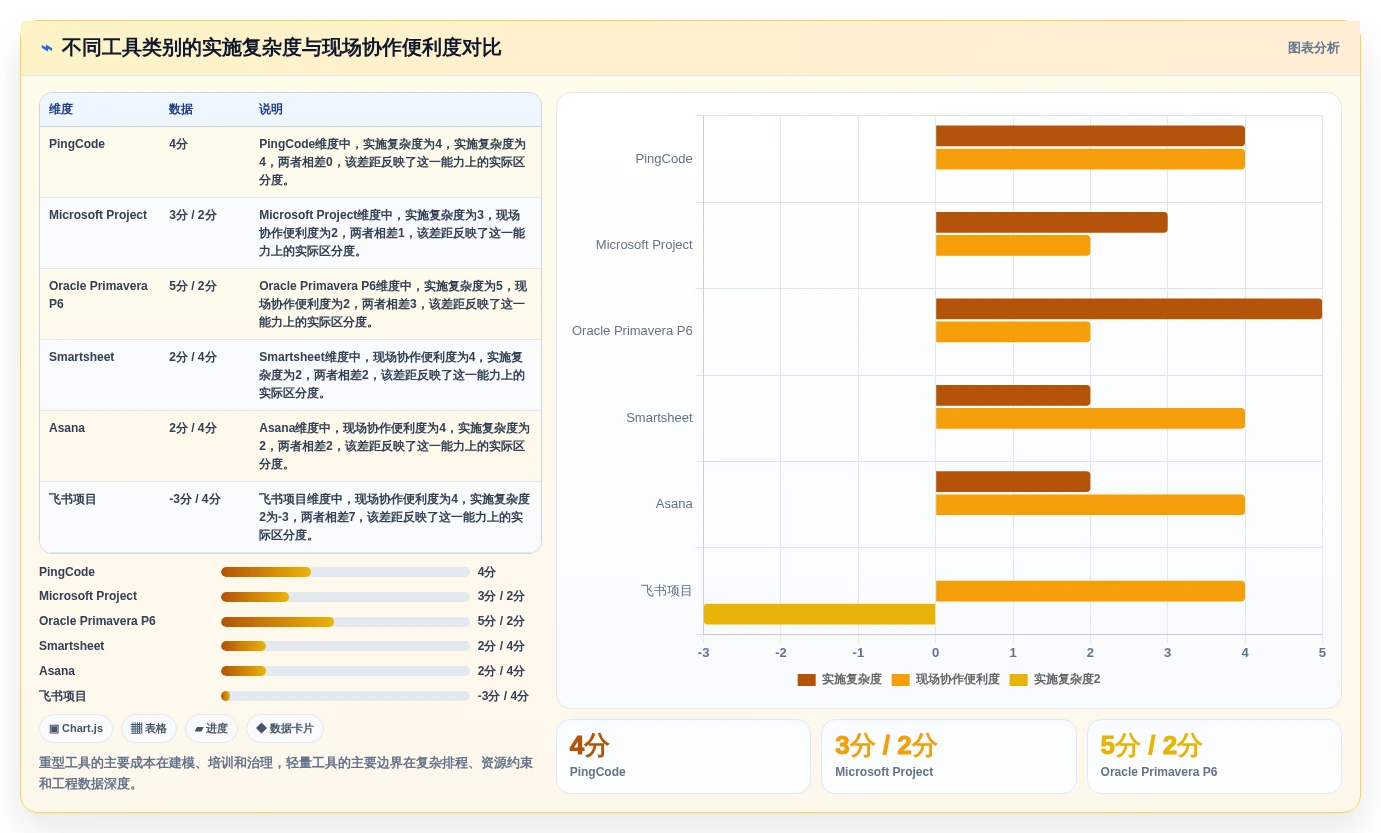Click the blue icon beside the chart title

coord(47,48)
